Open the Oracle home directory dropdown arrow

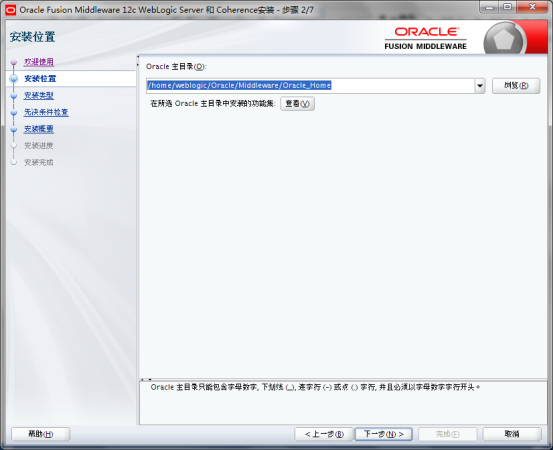coord(480,86)
